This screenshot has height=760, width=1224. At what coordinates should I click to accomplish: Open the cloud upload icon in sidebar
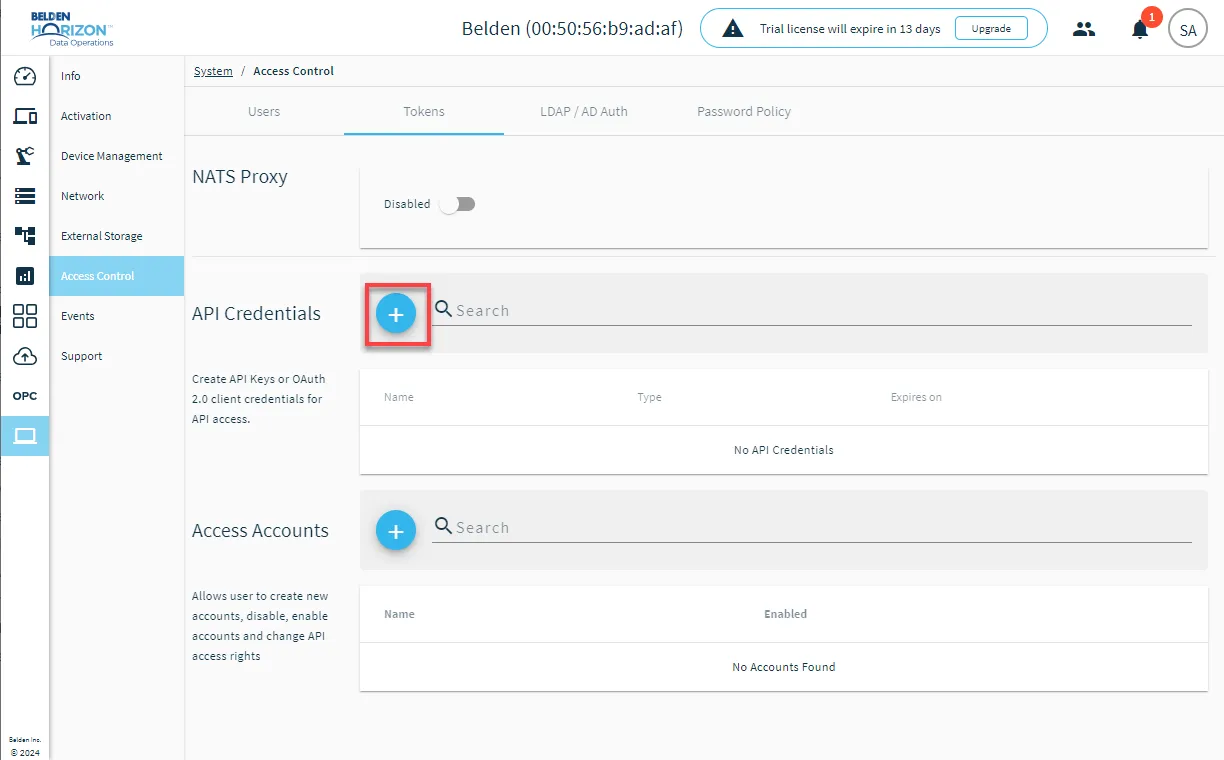[25, 356]
